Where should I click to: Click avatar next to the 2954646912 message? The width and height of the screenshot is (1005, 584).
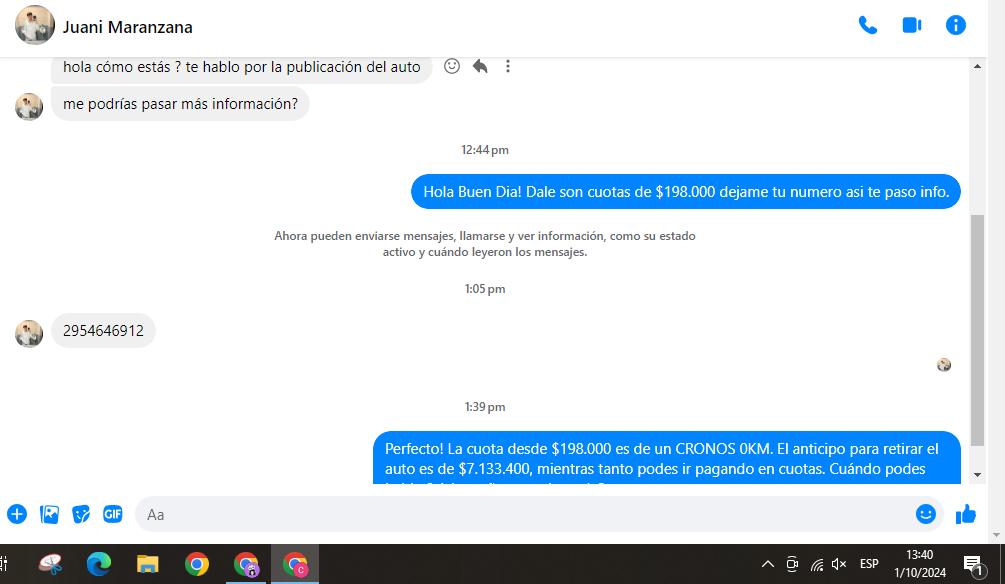29,333
